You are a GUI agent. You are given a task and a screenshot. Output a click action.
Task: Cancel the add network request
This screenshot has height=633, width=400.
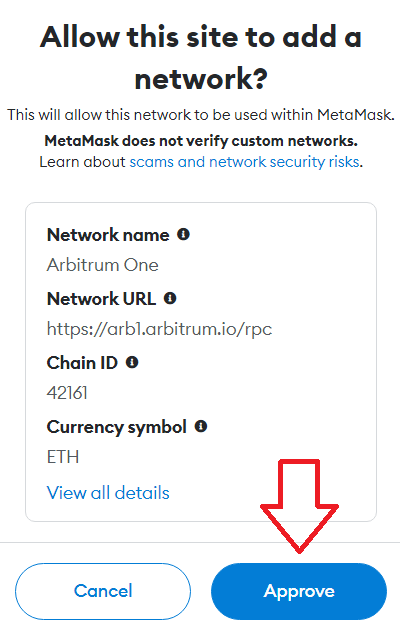click(103, 591)
